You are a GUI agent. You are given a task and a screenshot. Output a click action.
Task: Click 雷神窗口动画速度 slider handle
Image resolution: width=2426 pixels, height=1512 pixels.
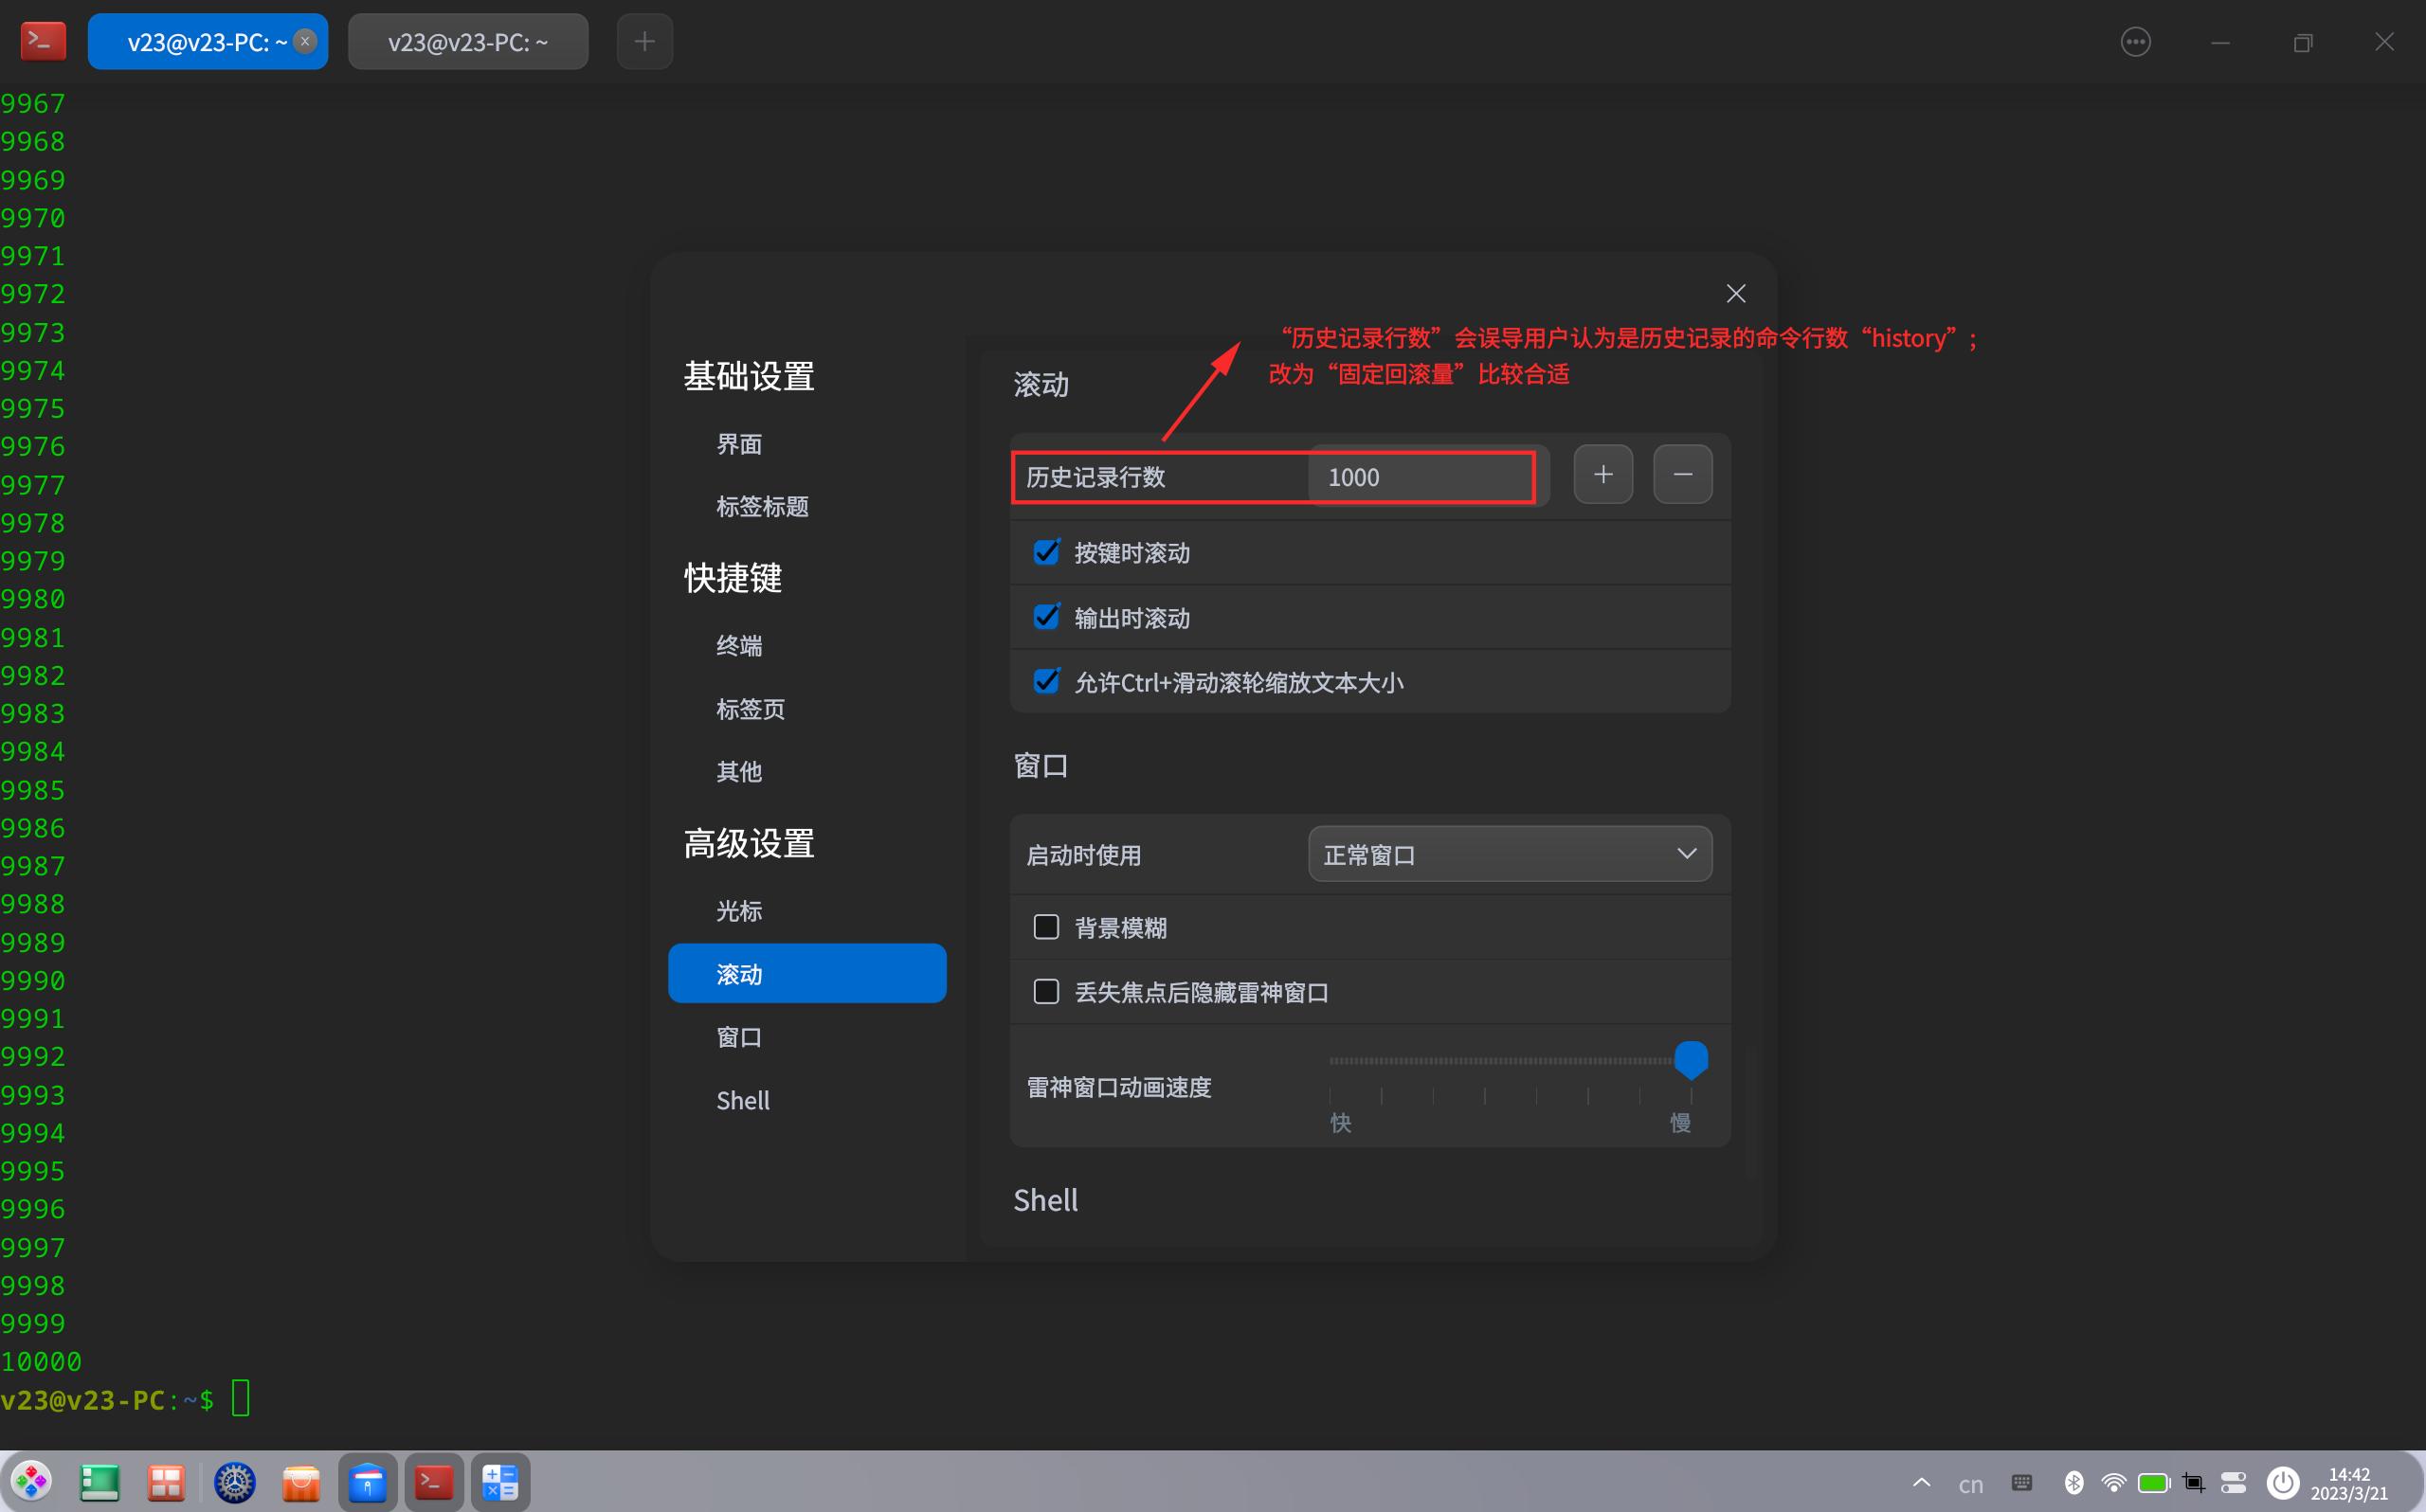(x=1690, y=1059)
